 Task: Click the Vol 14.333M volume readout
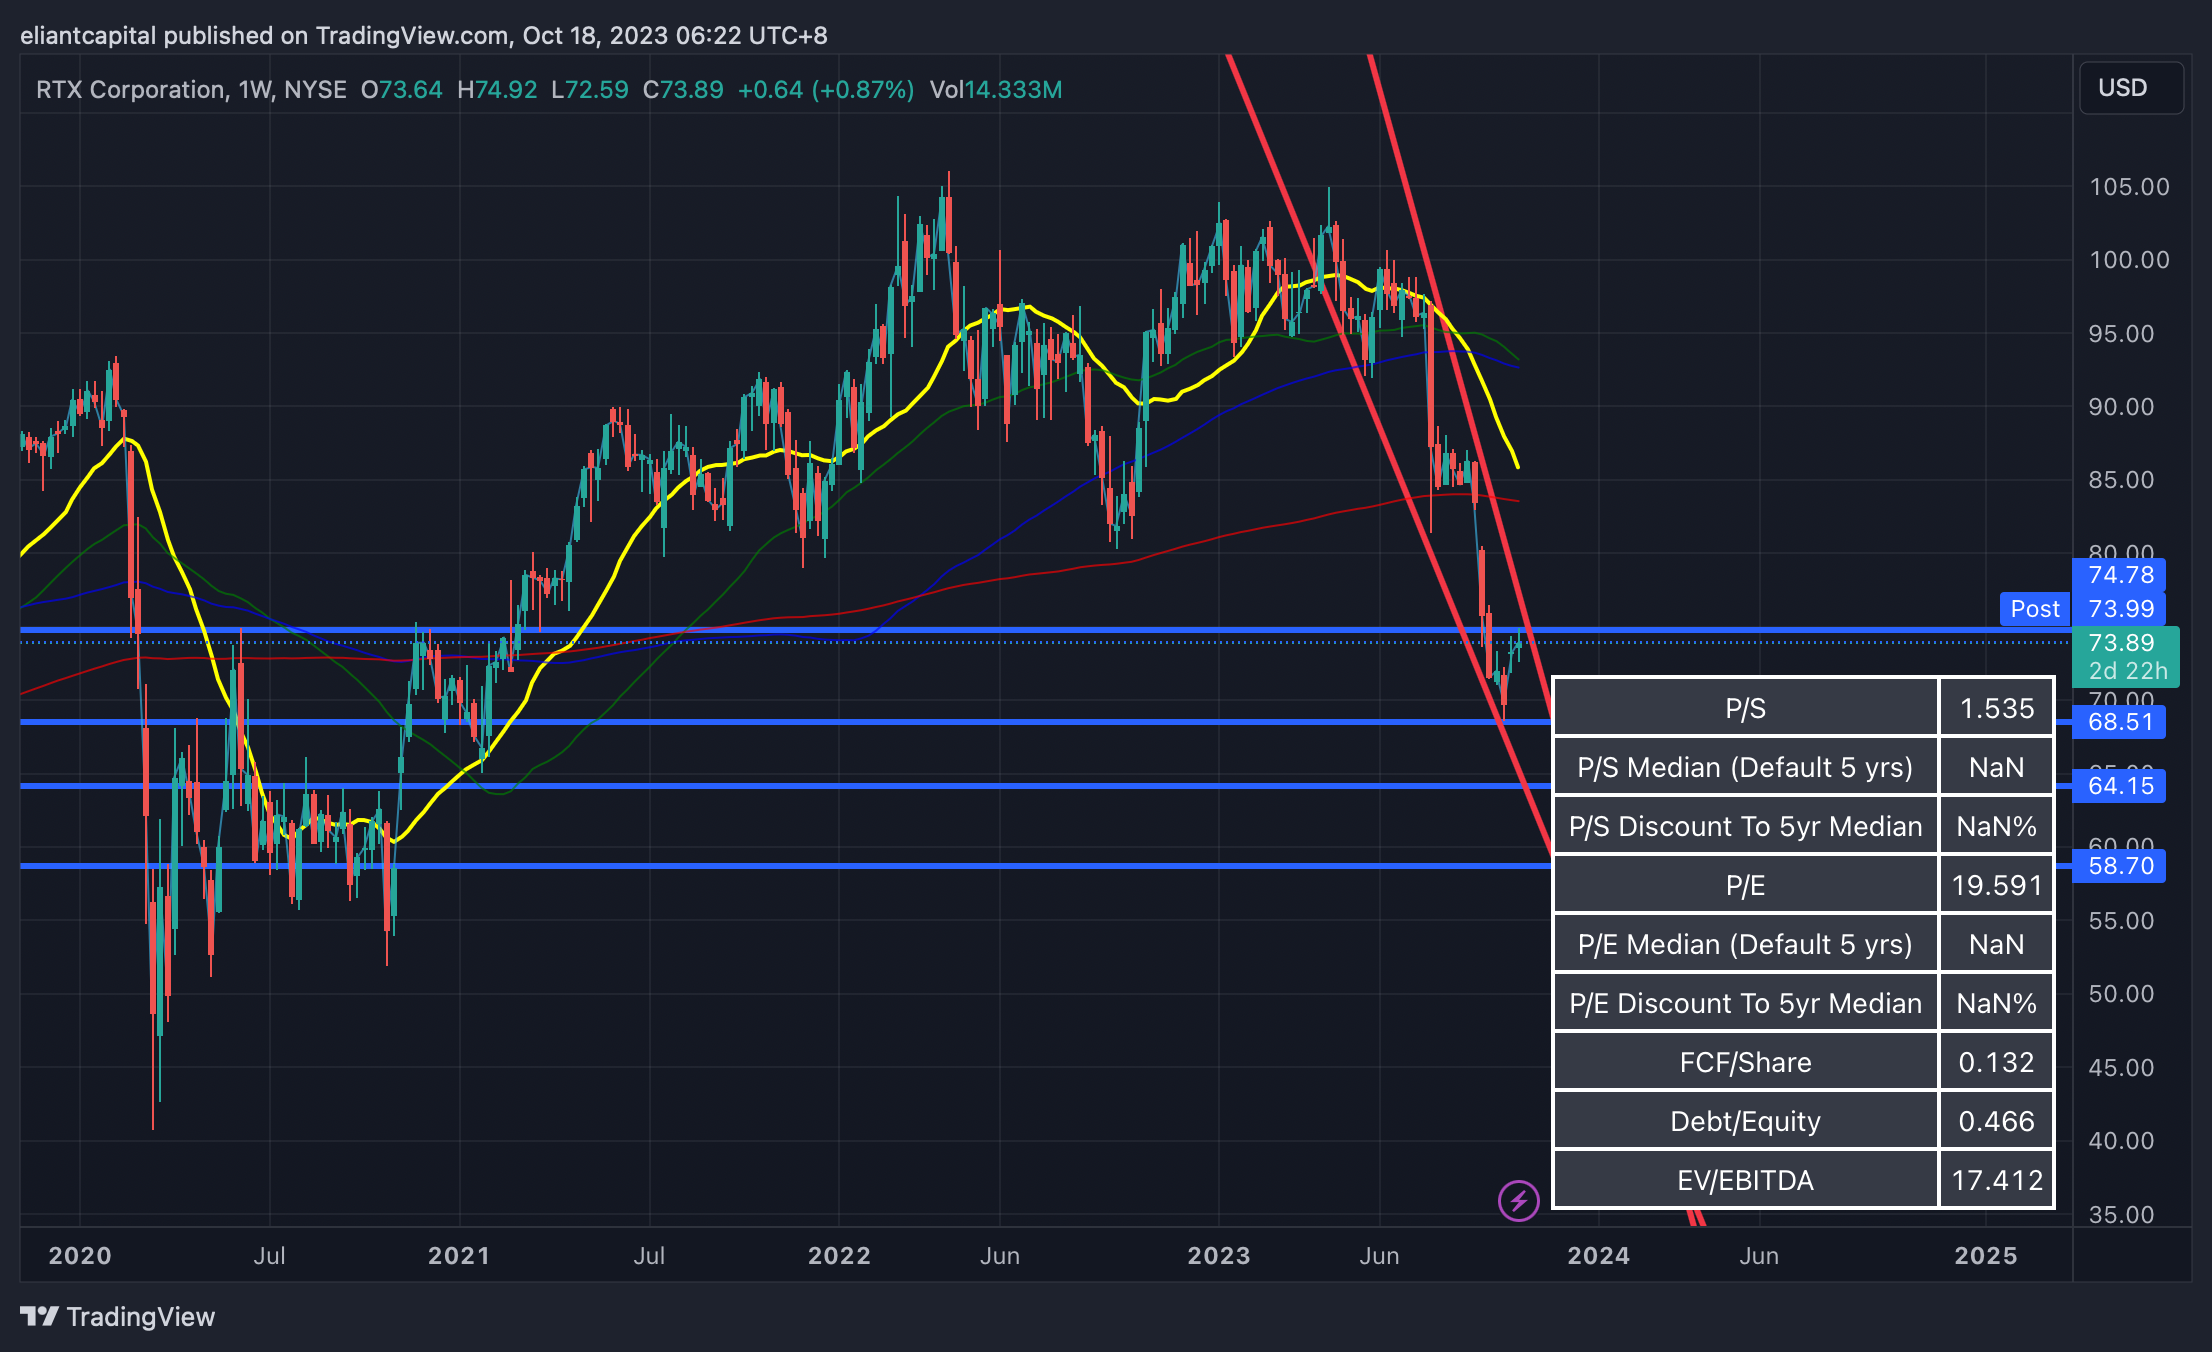pyautogui.click(x=995, y=90)
